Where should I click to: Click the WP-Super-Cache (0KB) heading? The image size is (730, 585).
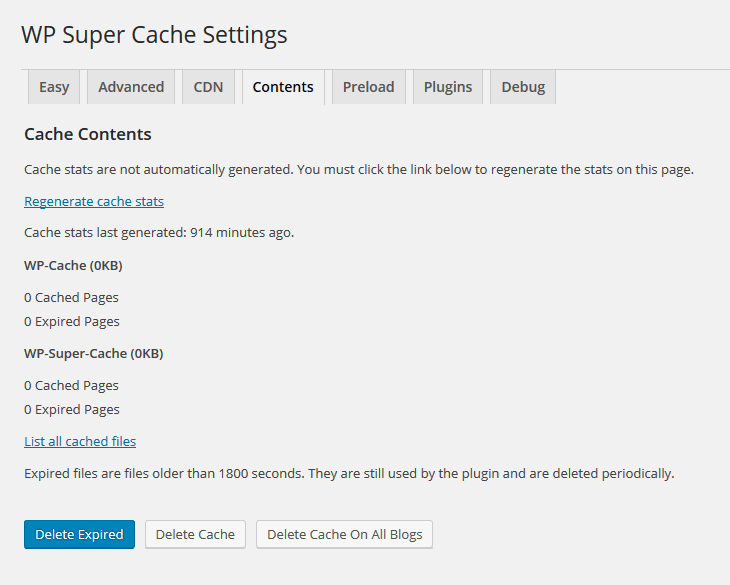[94, 354]
